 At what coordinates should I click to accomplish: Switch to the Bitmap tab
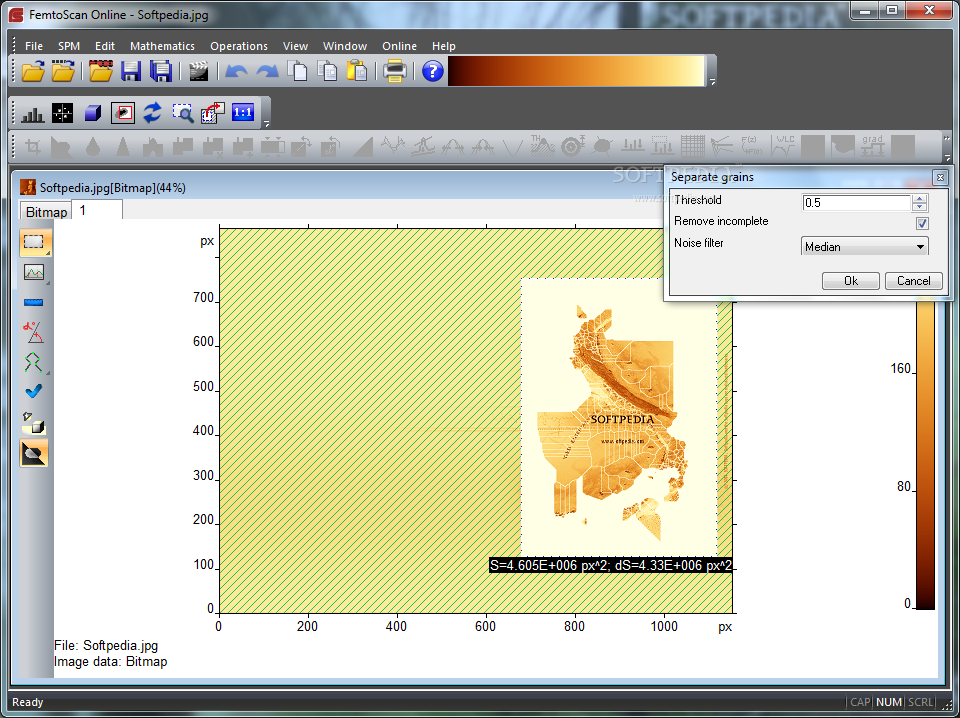[x=46, y=212]
